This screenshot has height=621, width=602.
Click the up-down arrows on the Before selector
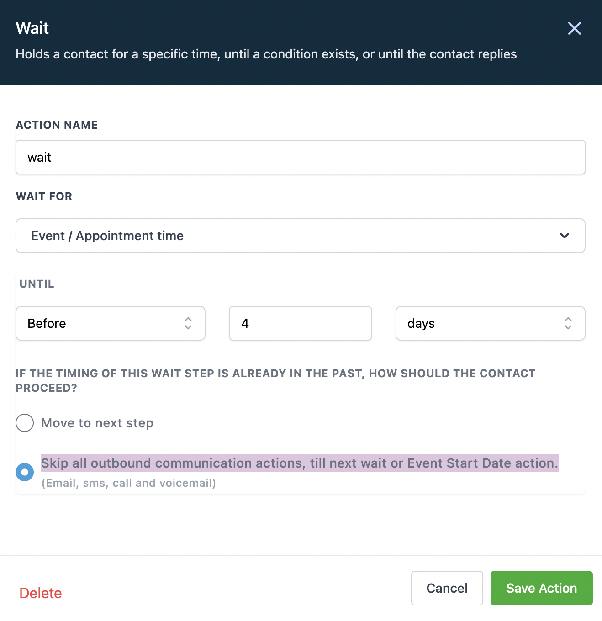[x=188, y=323]
